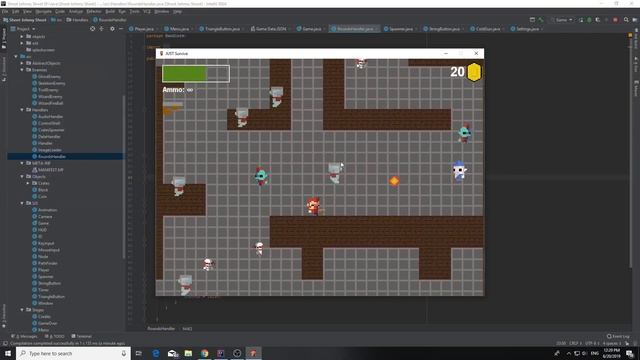Open Project panel gear settings

(112, 29)
